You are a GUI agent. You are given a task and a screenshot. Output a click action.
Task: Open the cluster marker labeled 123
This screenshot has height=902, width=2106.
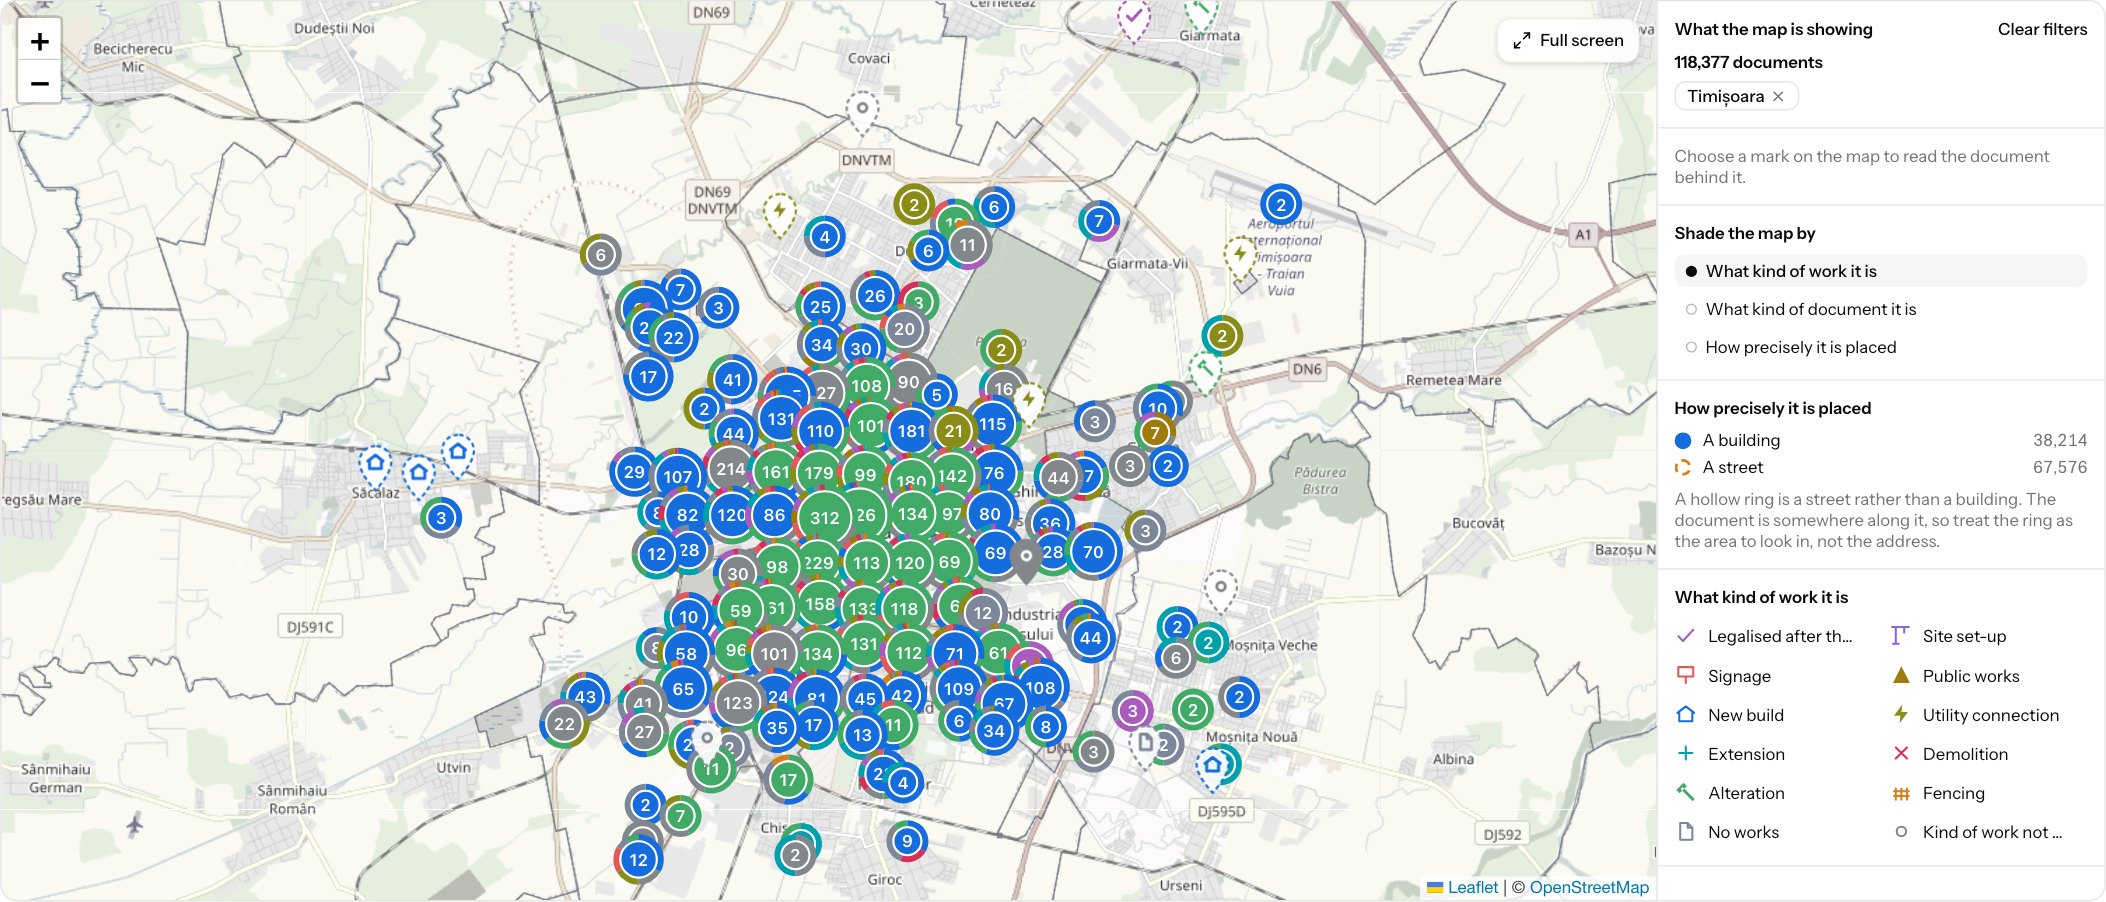[x=738, y=702]
